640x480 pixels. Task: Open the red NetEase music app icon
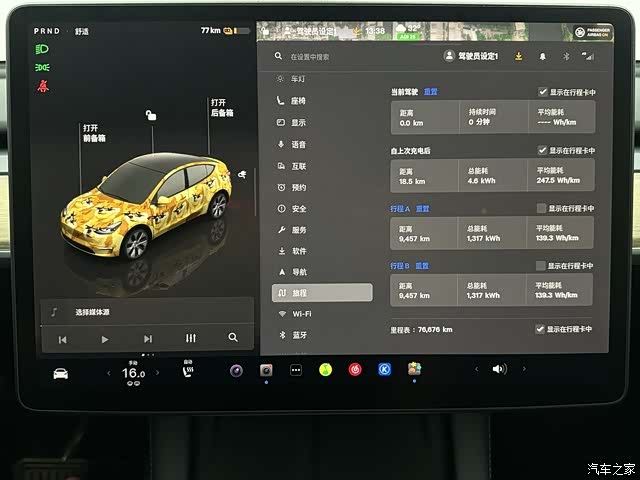click(x=355, y=370)
